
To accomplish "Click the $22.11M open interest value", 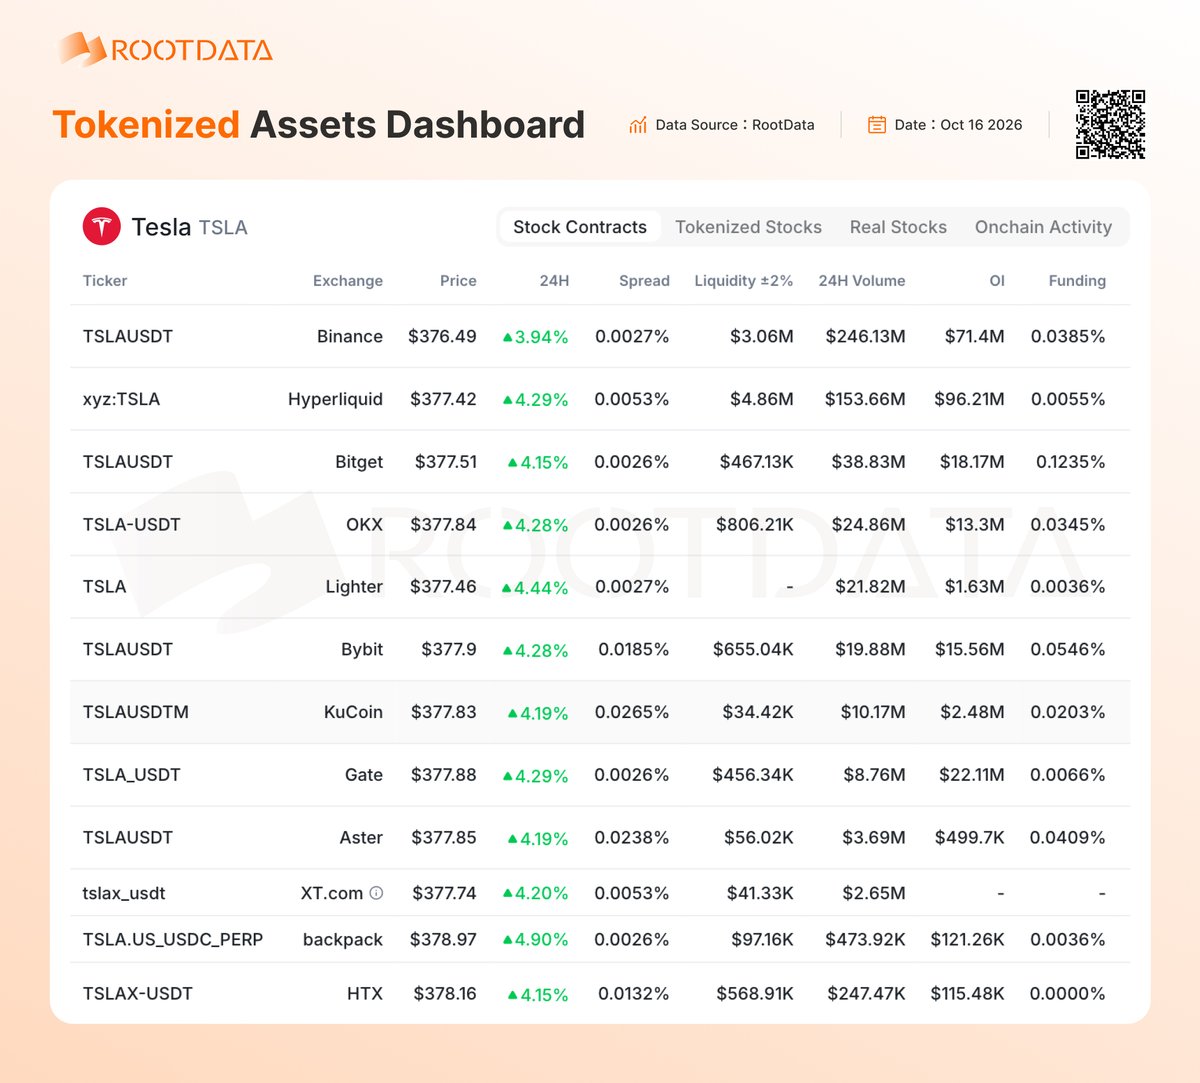I will pos(972,775).
